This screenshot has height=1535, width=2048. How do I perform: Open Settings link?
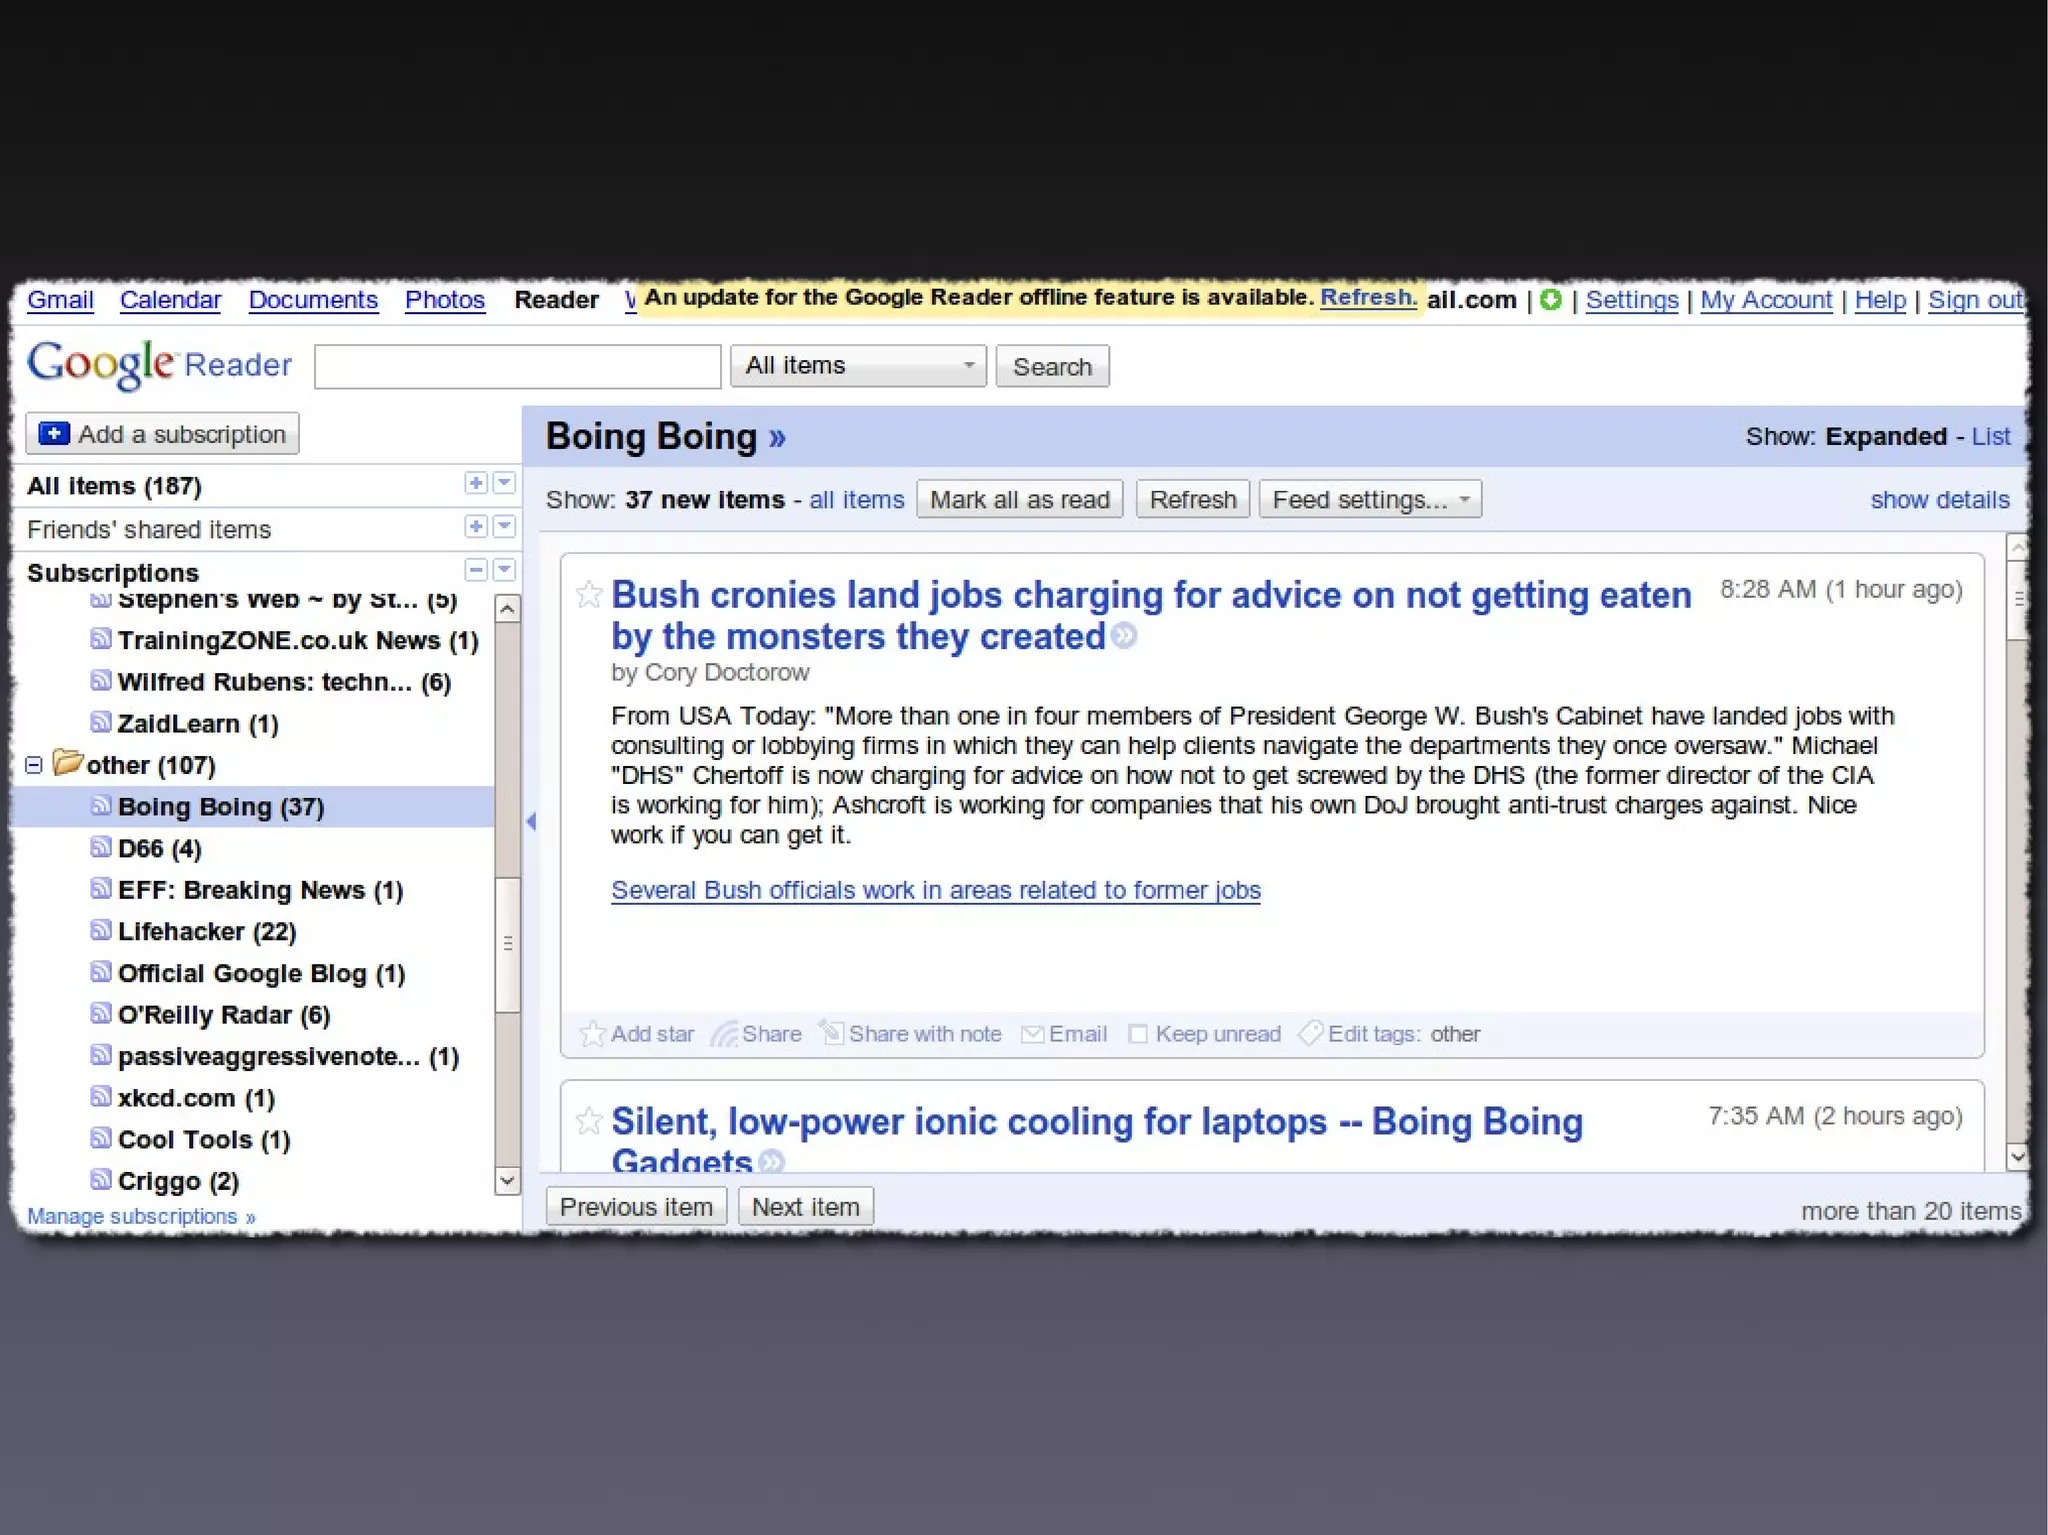coord(1632,300)
